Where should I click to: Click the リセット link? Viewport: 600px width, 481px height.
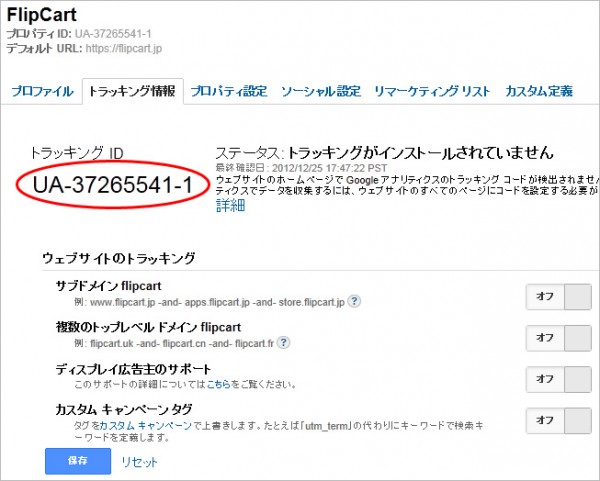pos(139,462)
